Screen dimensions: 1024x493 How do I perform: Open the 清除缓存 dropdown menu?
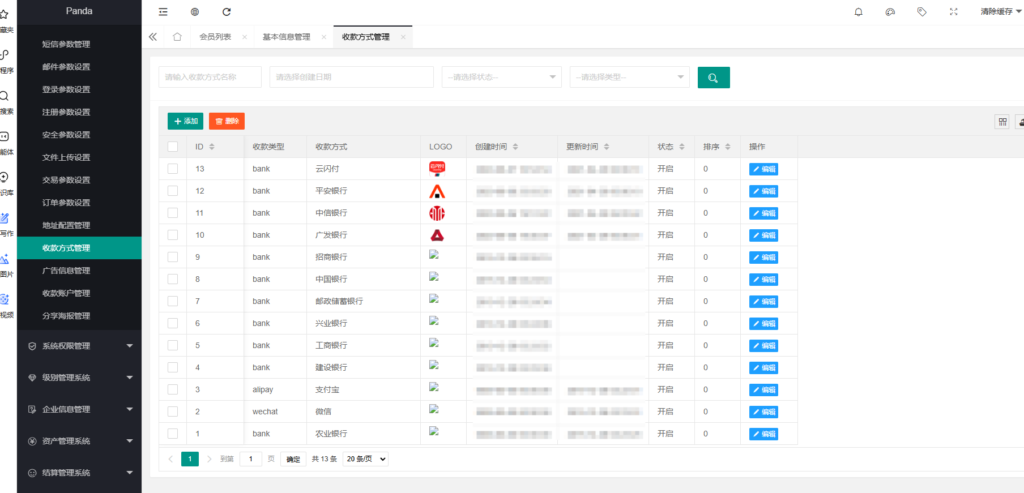point(1000,12)
